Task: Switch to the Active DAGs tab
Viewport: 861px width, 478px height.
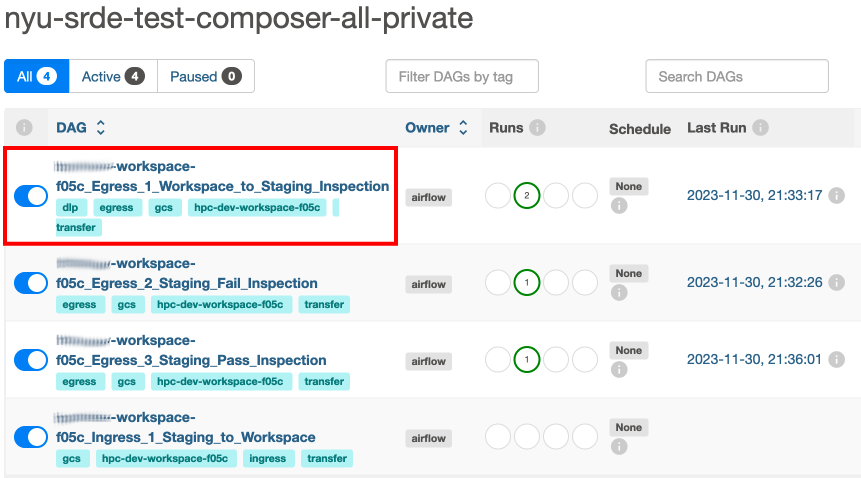Action: (x=113, y=76)
